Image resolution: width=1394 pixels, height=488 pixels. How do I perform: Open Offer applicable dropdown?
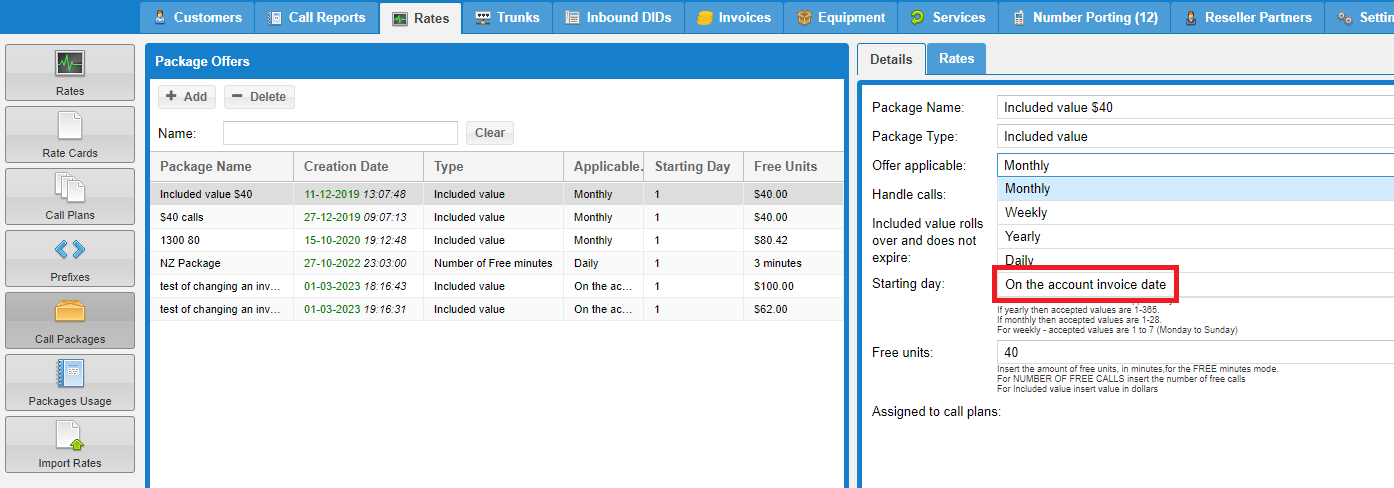click(1195, 165)
